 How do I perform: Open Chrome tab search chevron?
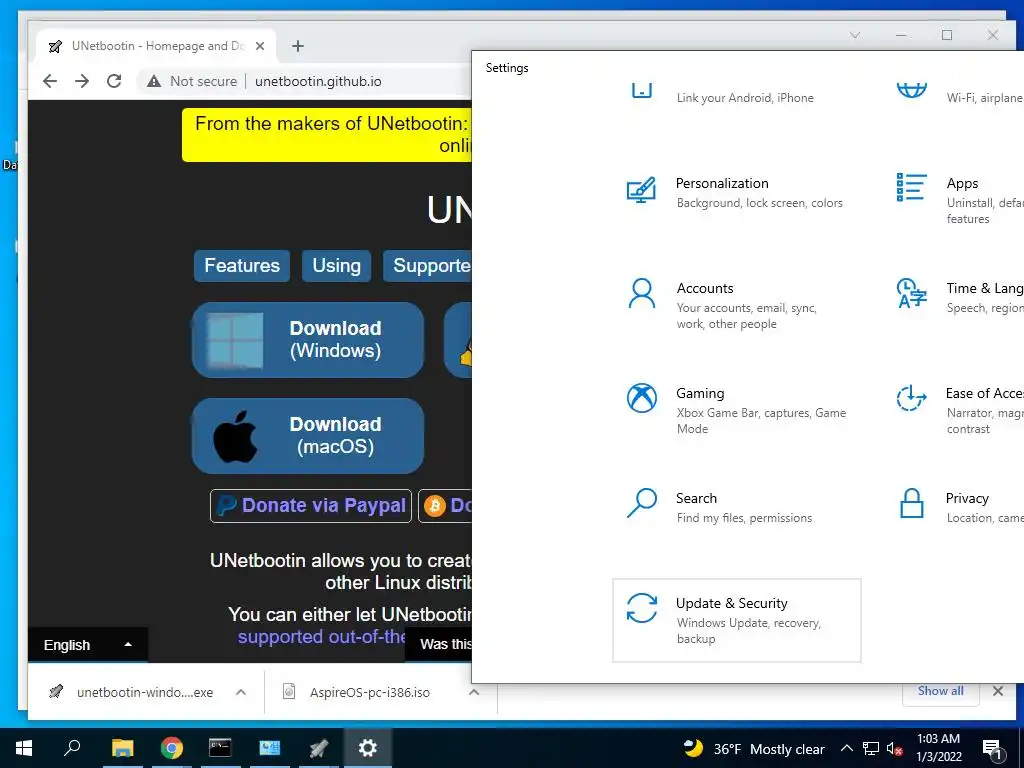click(x=855, y=35)
